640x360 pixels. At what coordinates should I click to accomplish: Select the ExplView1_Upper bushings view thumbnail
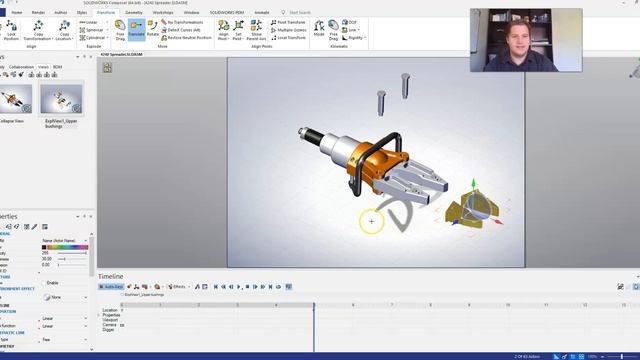pos(61,100)
